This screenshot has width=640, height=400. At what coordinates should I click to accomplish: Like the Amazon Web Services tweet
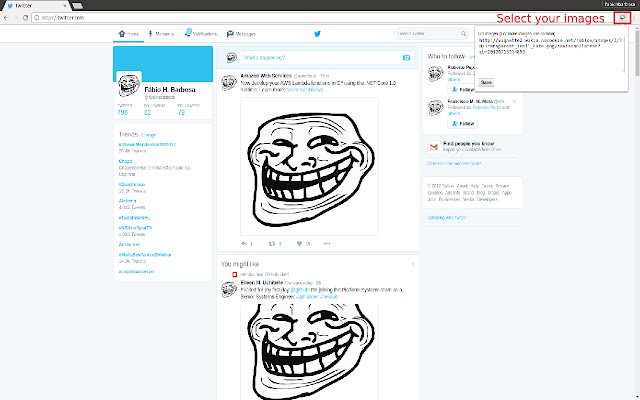[x=299, y=244]
